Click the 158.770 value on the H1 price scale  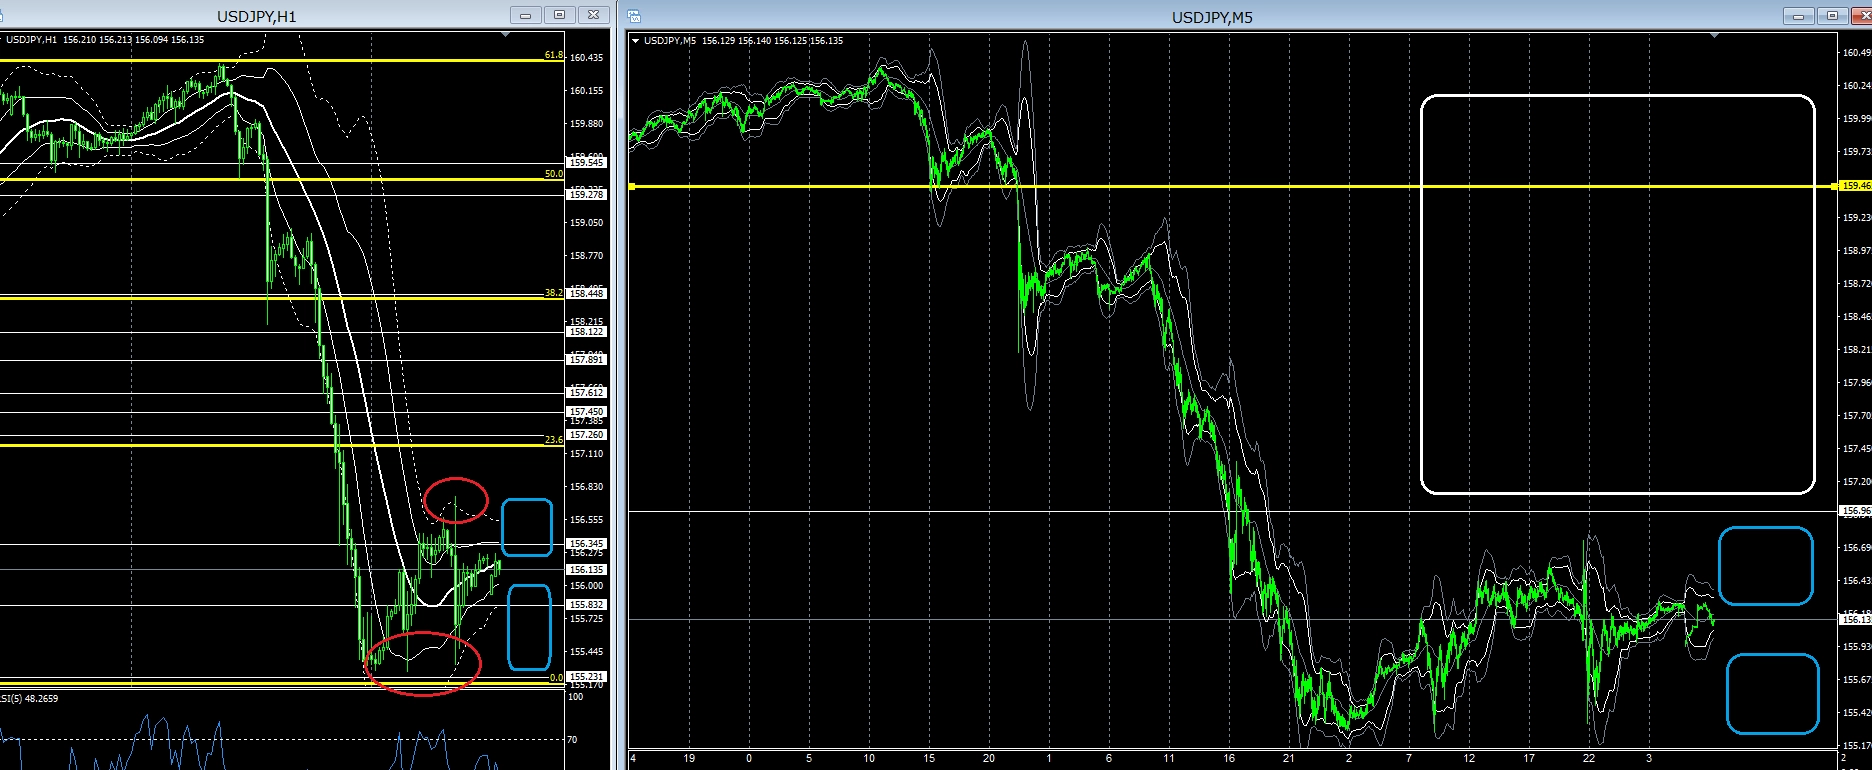pyautogui.click(x=587, y=256)
